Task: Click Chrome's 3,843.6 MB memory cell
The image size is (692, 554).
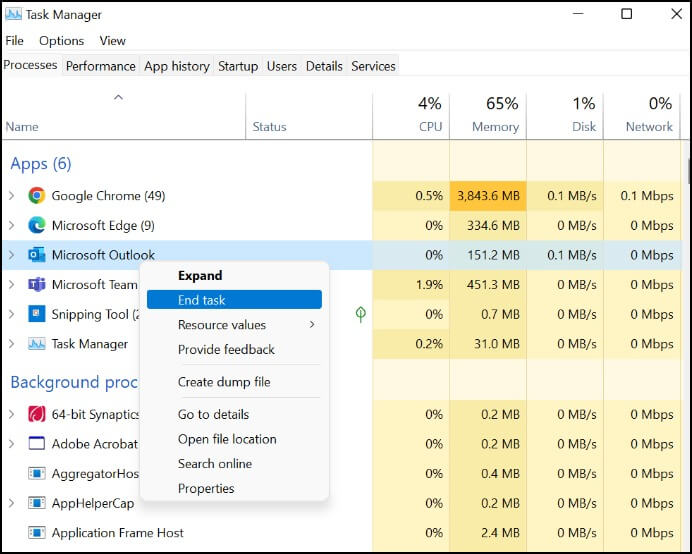Action: click(x=488, y=196)
